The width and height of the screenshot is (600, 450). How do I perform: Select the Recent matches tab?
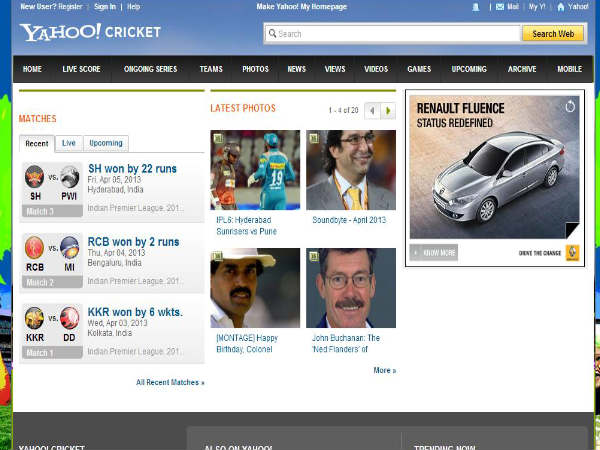point(37,143)
